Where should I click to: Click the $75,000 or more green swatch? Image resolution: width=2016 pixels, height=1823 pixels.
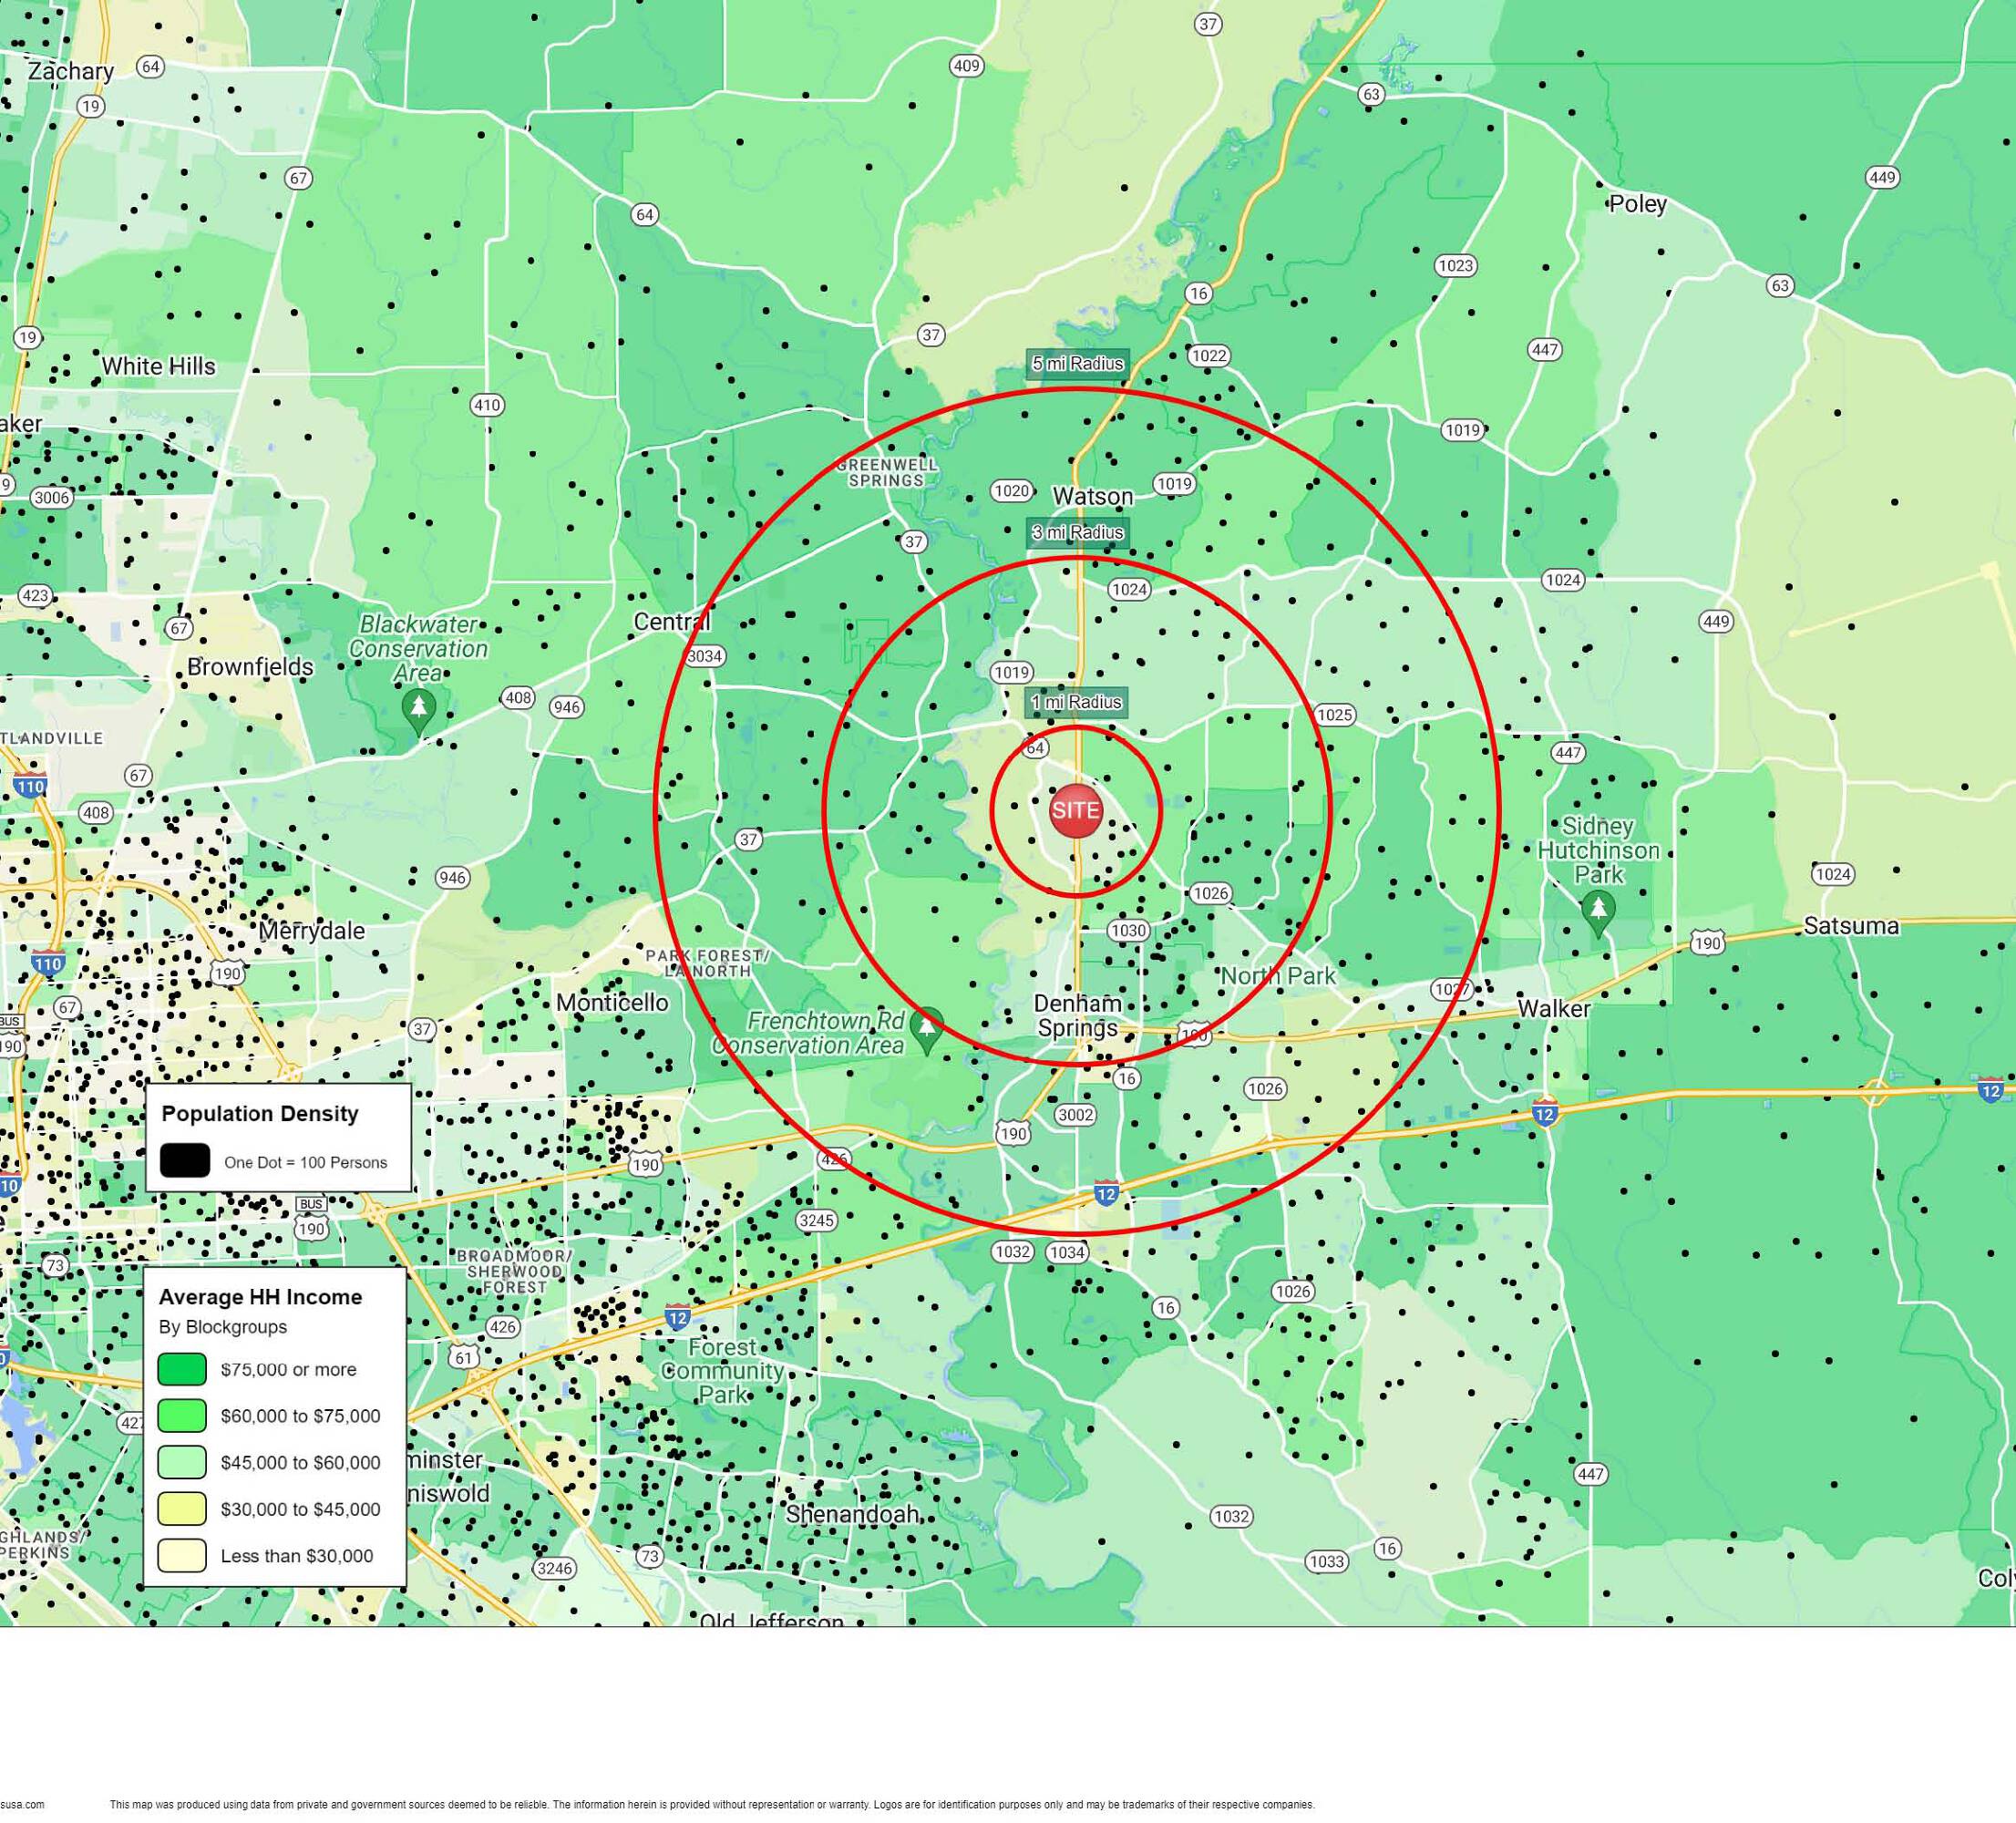point(182,1369)
